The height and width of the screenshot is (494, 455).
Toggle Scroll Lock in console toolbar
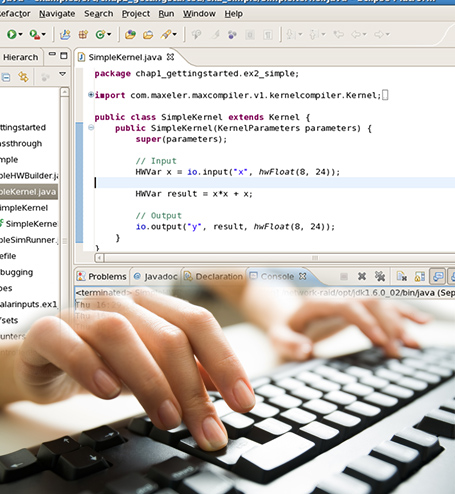419,276
